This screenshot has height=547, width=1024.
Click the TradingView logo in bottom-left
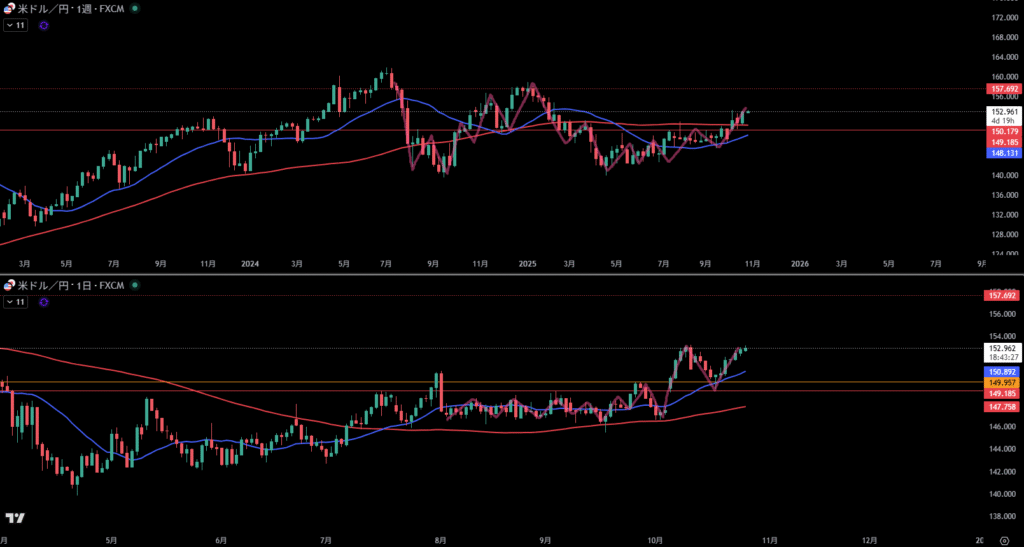click(15, 518)
